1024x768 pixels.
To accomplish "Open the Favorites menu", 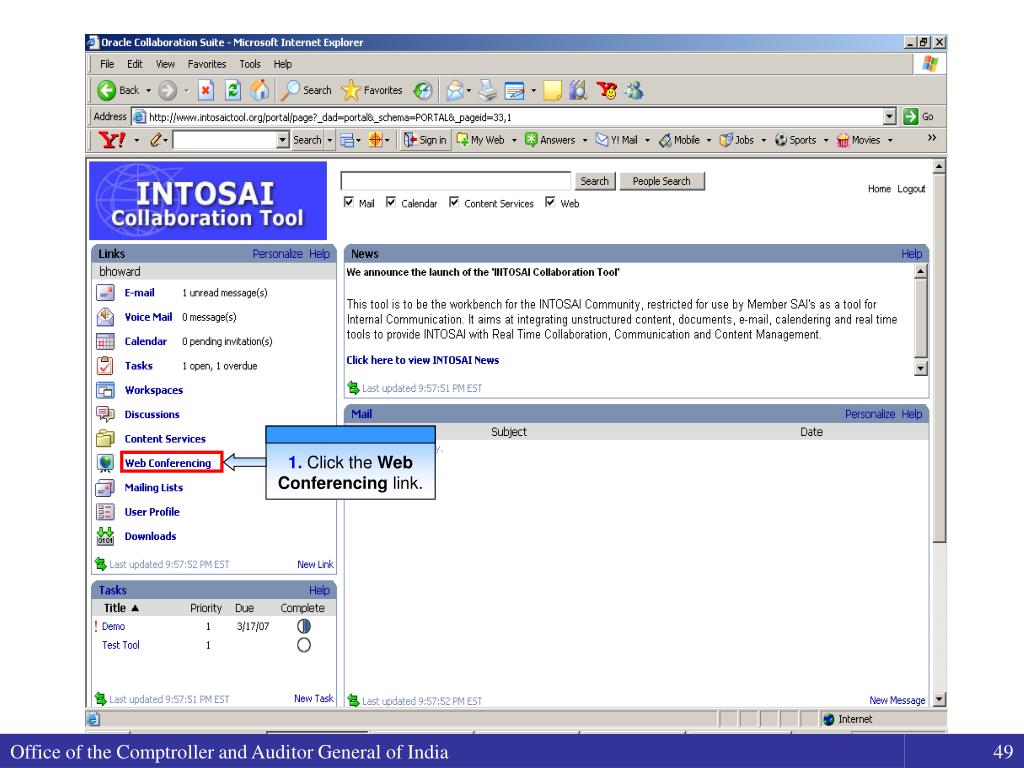I will 206,64.
